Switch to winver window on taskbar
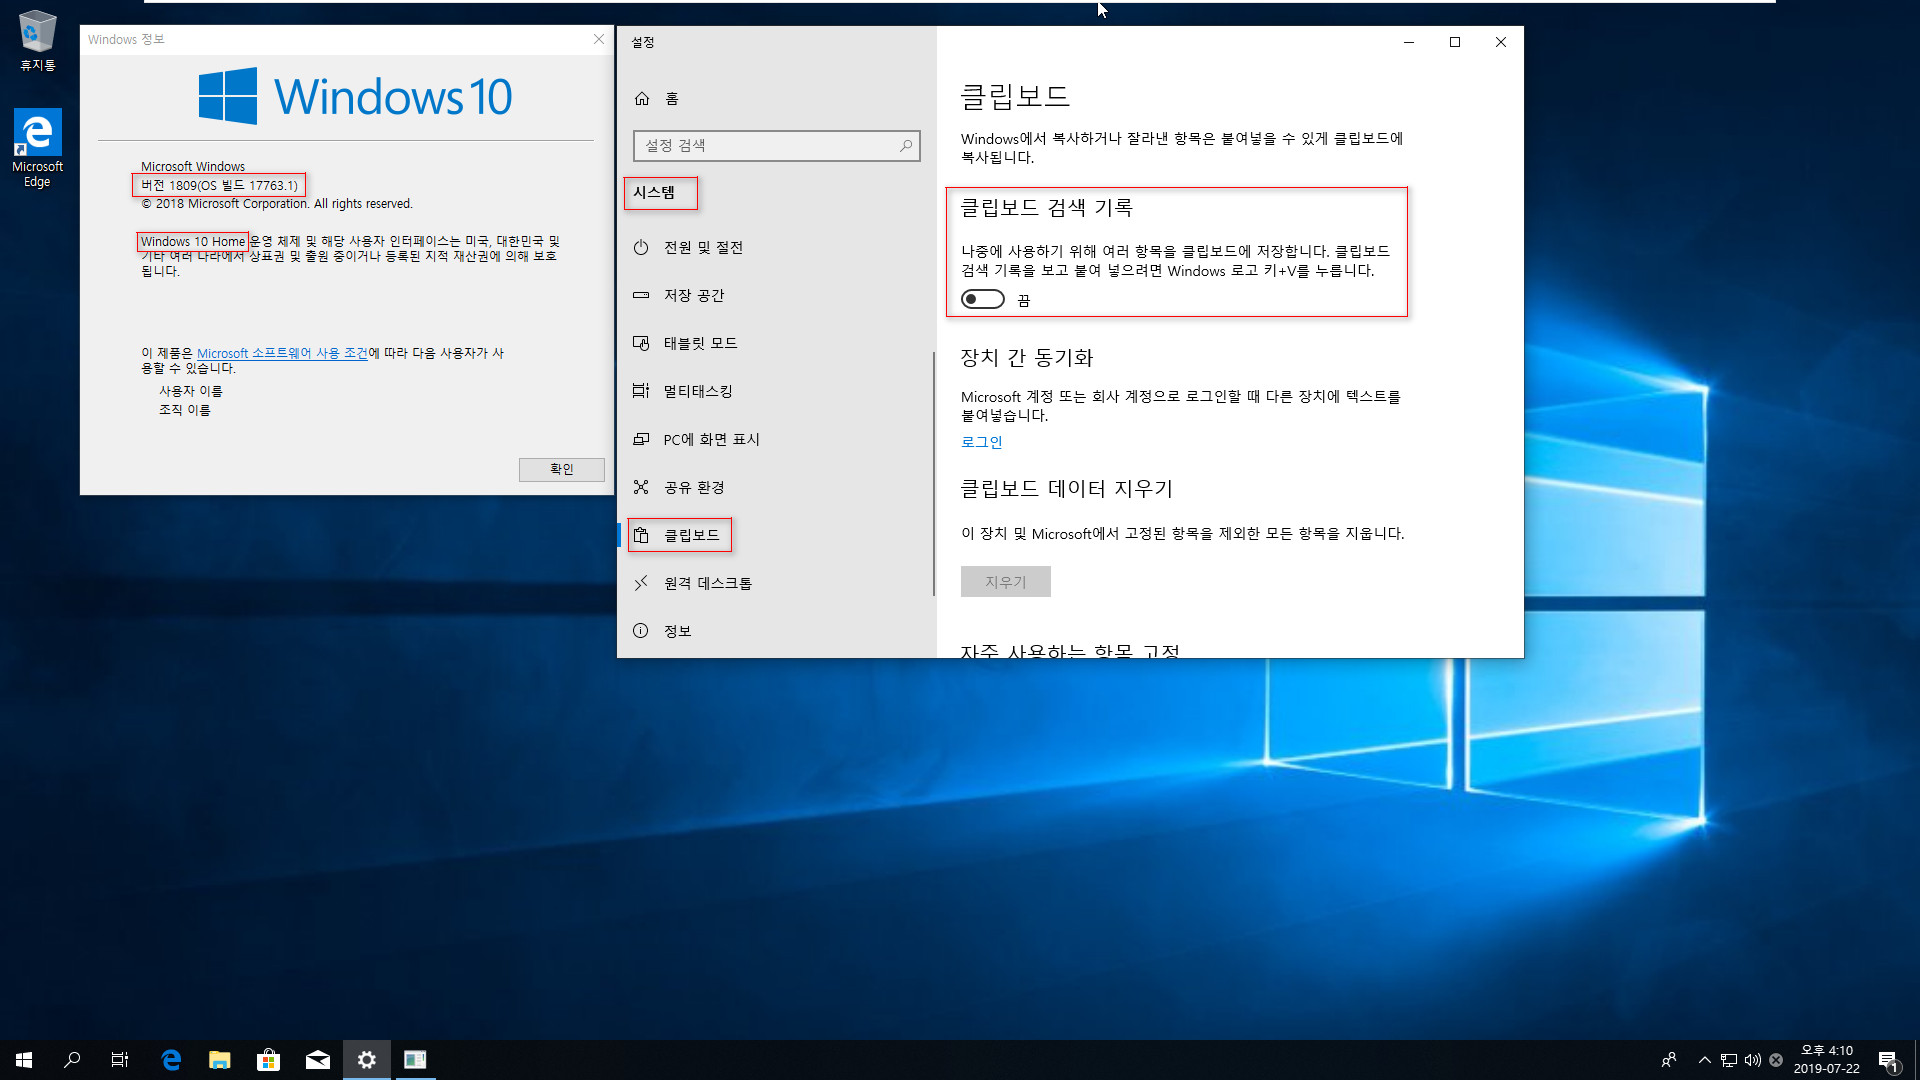Viewport: 1920px width, 1080px height. coord(415,1060)
